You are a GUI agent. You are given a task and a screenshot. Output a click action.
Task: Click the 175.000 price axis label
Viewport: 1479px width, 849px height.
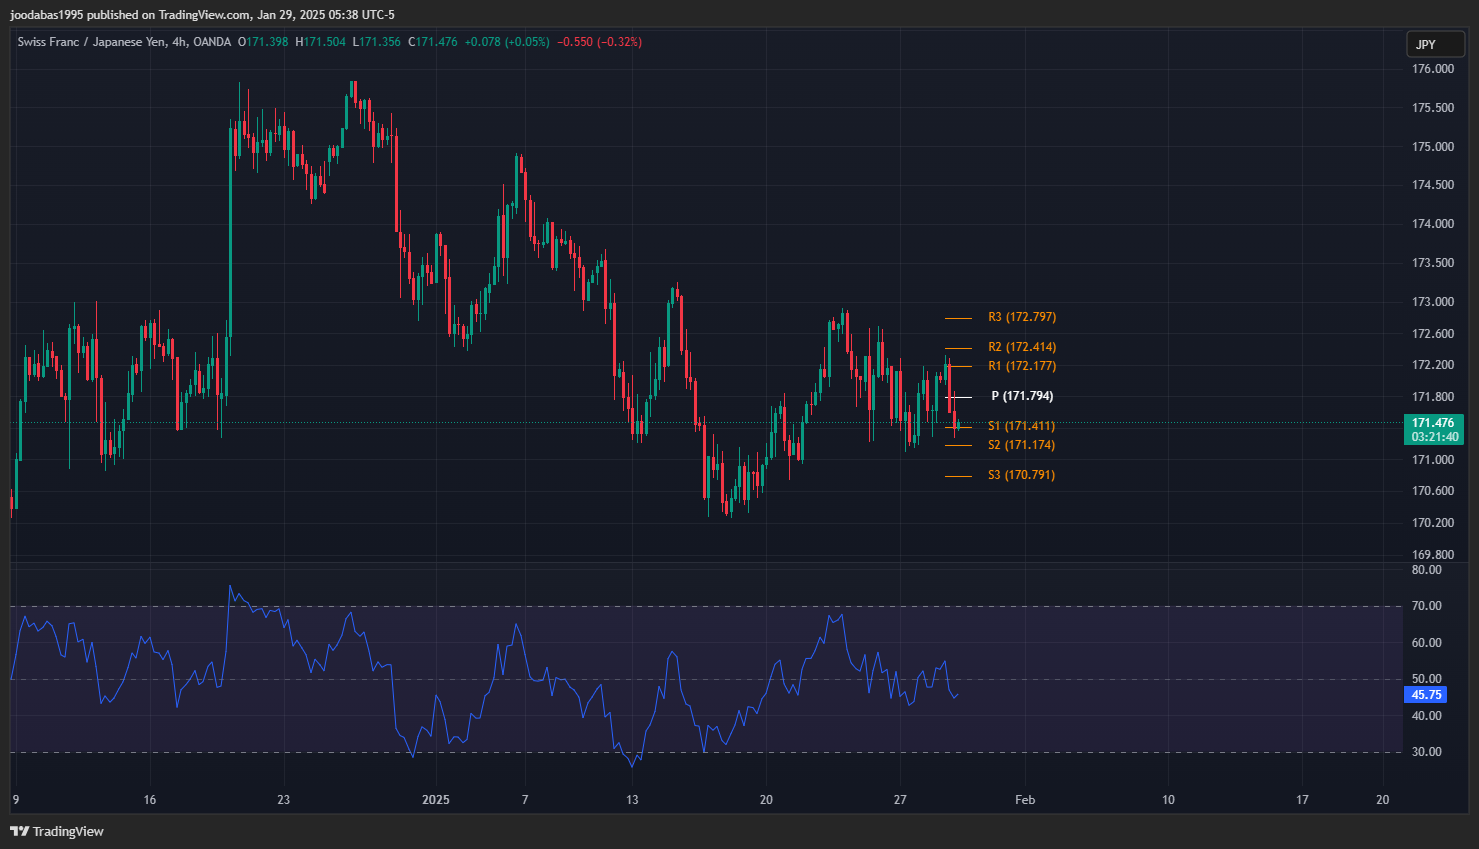coord(1433,147)
